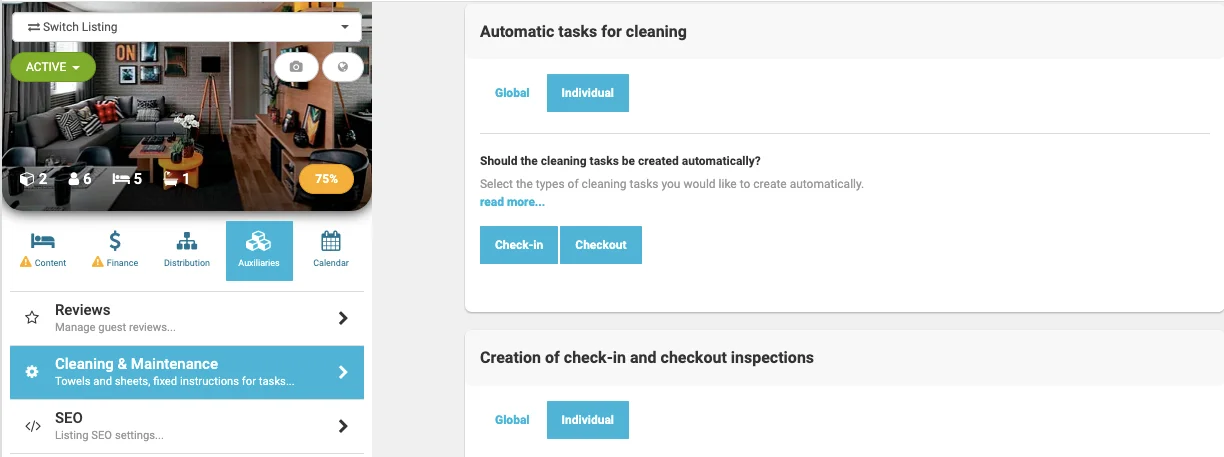Click the Cleaning & Maintenance gear icon

pos(32,372)
